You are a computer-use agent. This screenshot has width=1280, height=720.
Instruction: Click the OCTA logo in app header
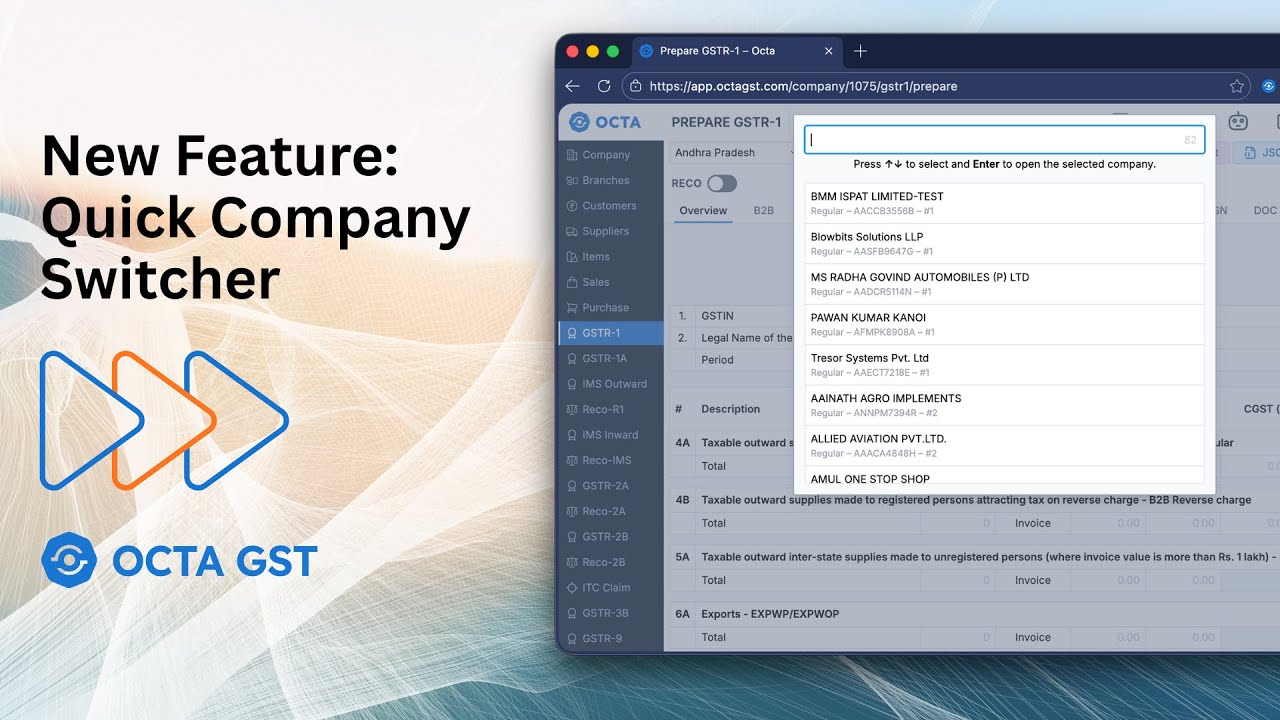[x=605, y=122]
